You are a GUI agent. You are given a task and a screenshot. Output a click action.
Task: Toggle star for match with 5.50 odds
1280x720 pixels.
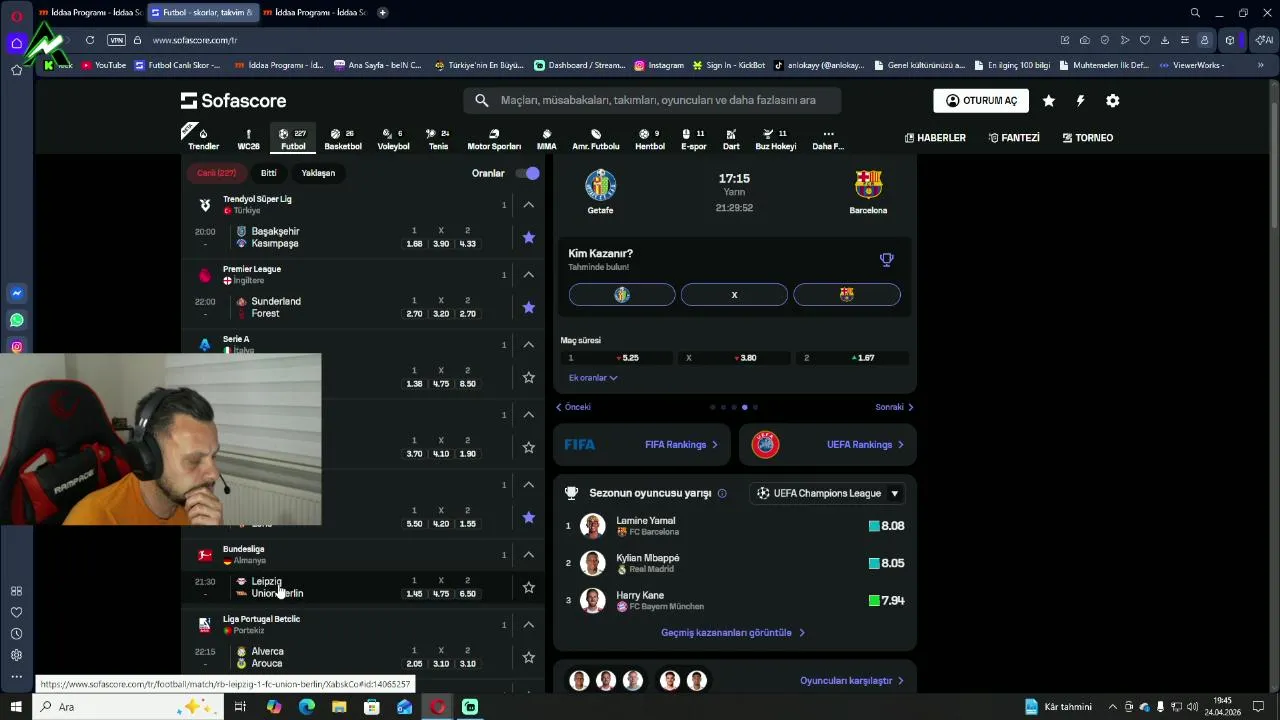coord(529,517)
